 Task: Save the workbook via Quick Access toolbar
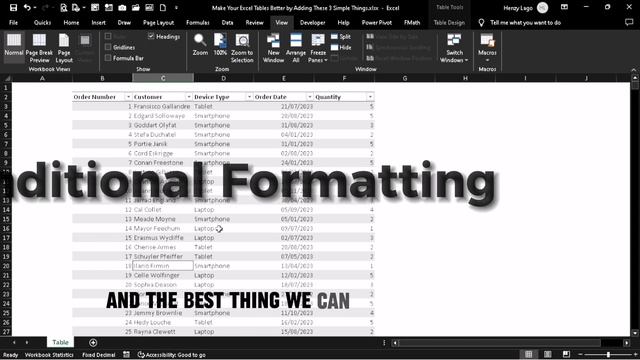[x=13, y=7]
